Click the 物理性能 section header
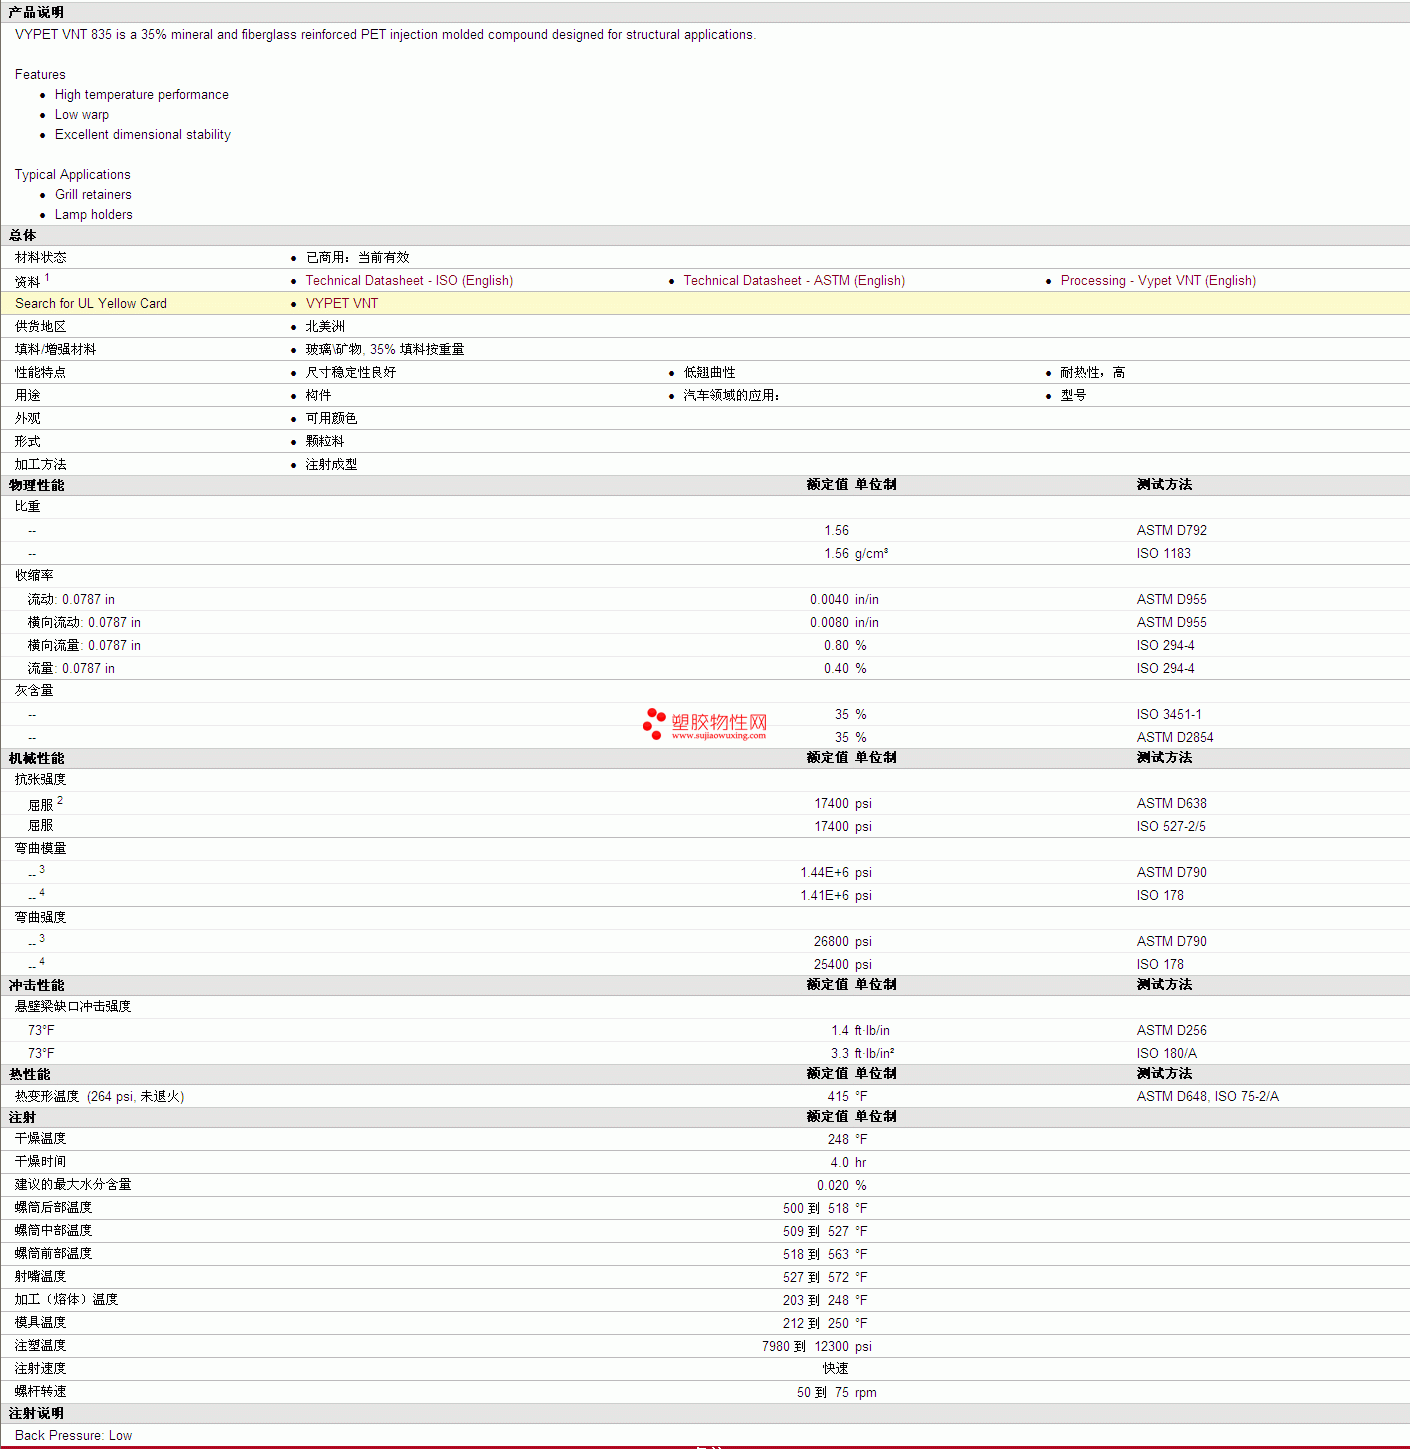The width and height of the screenshot is (1410, 1449). [x=36, y=485]
